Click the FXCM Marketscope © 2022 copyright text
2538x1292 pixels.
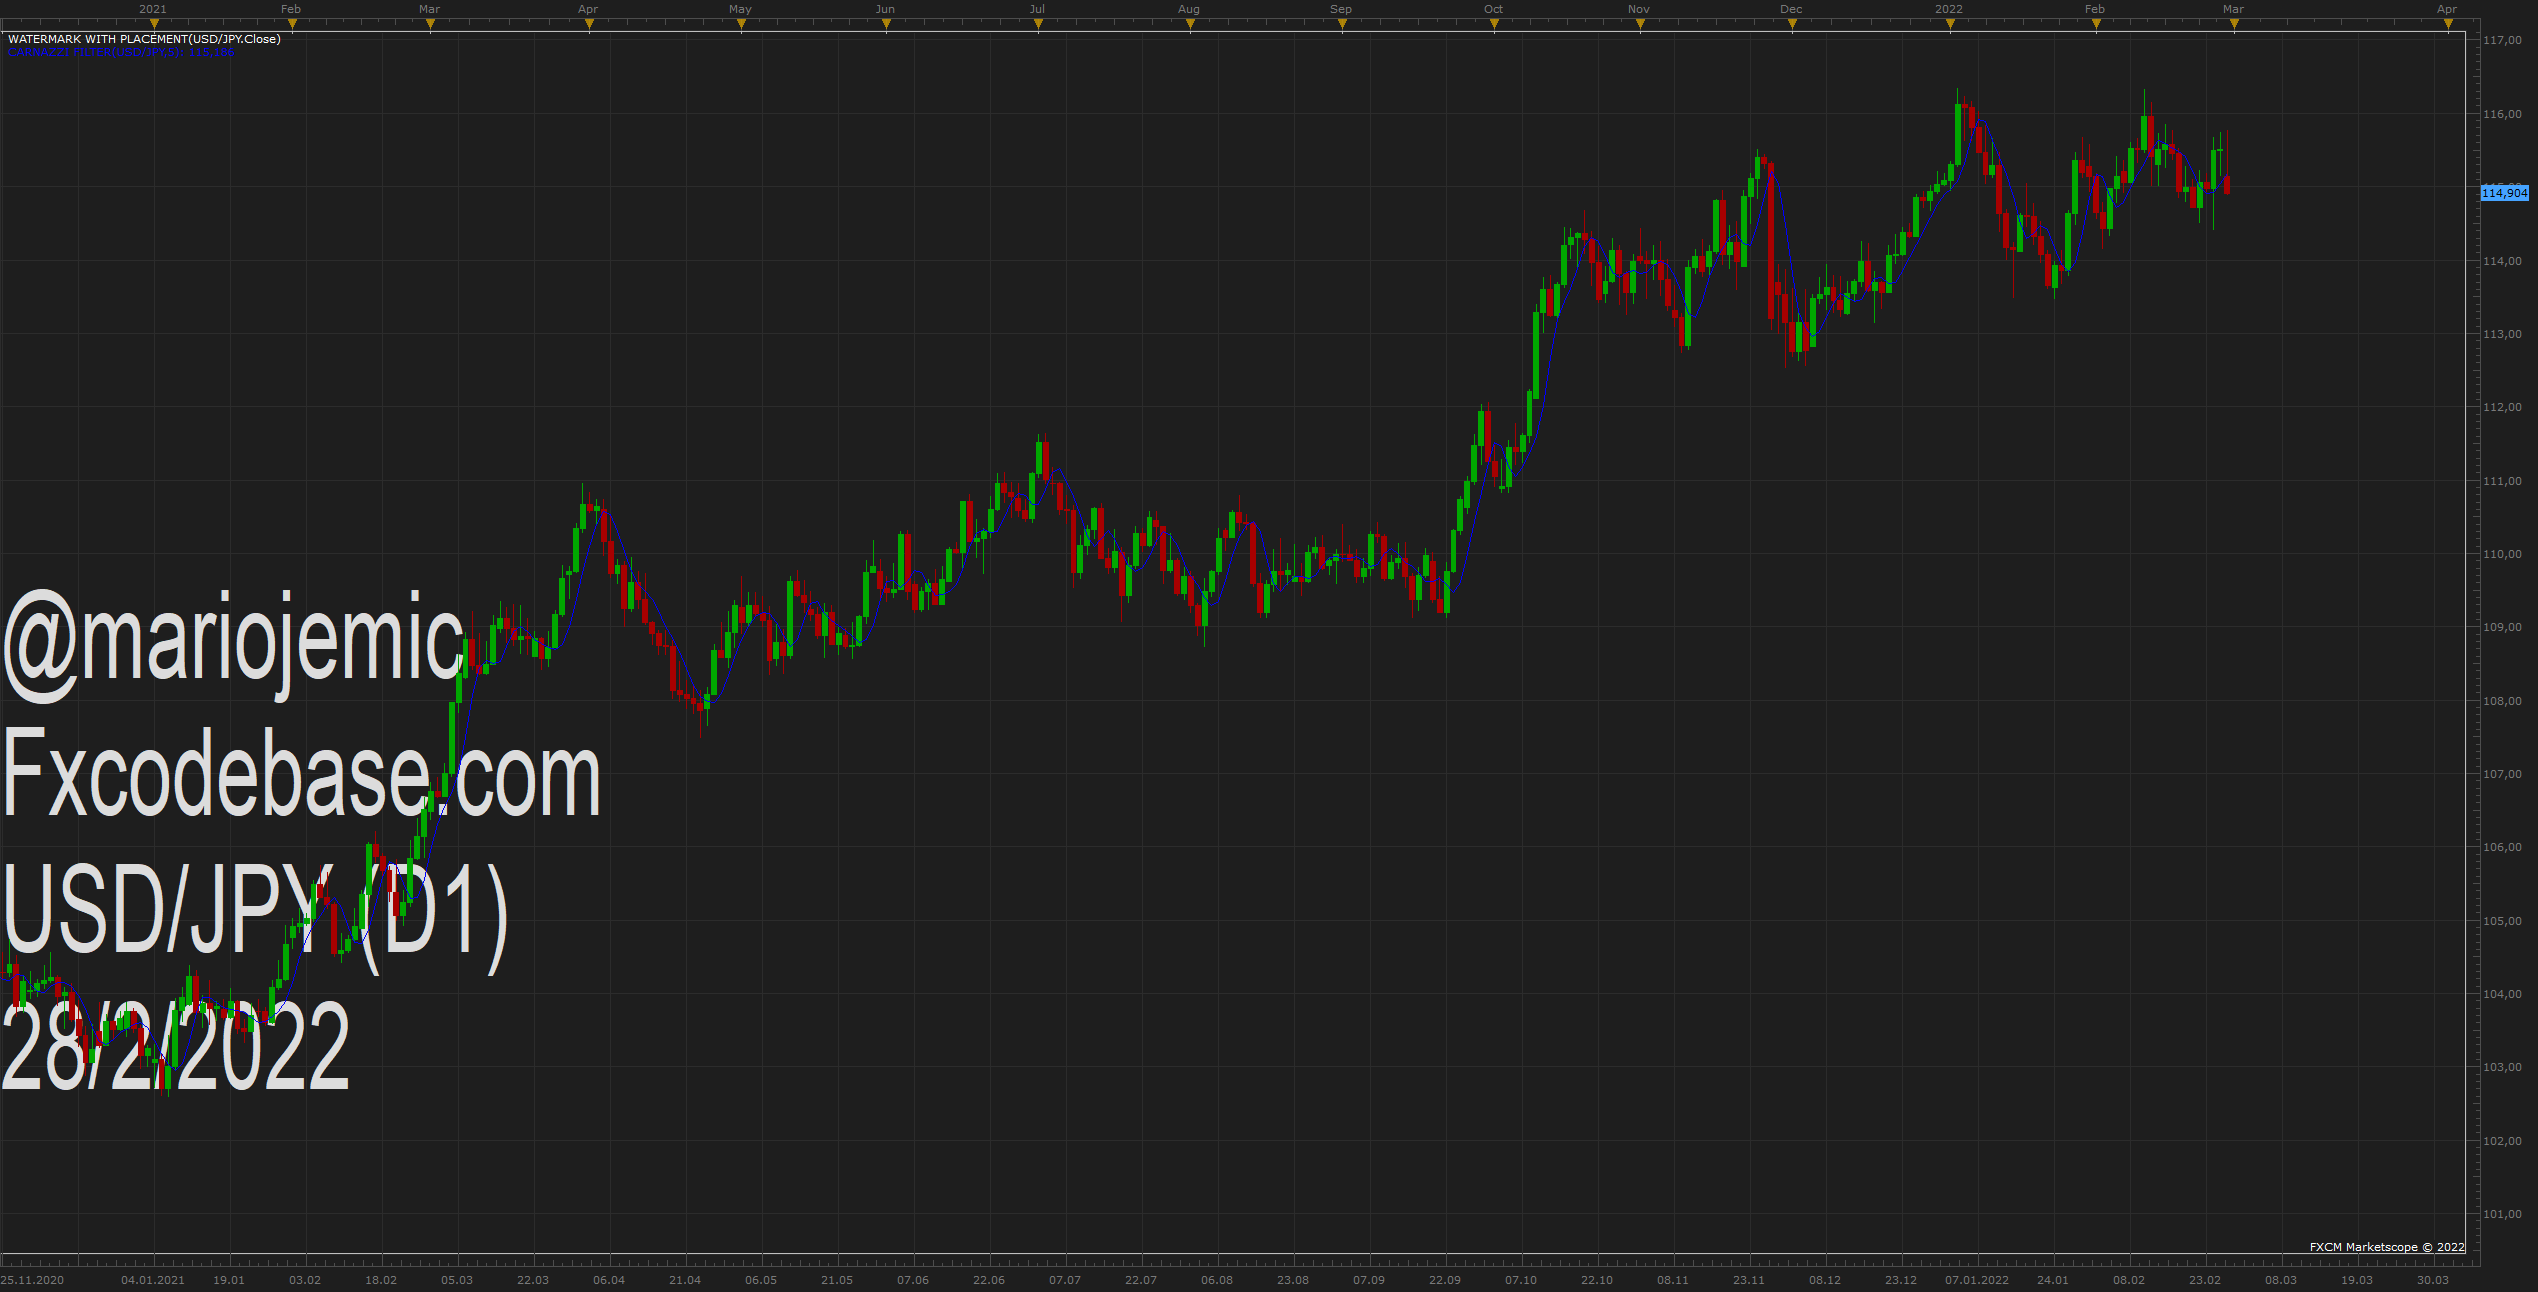2387,1247
